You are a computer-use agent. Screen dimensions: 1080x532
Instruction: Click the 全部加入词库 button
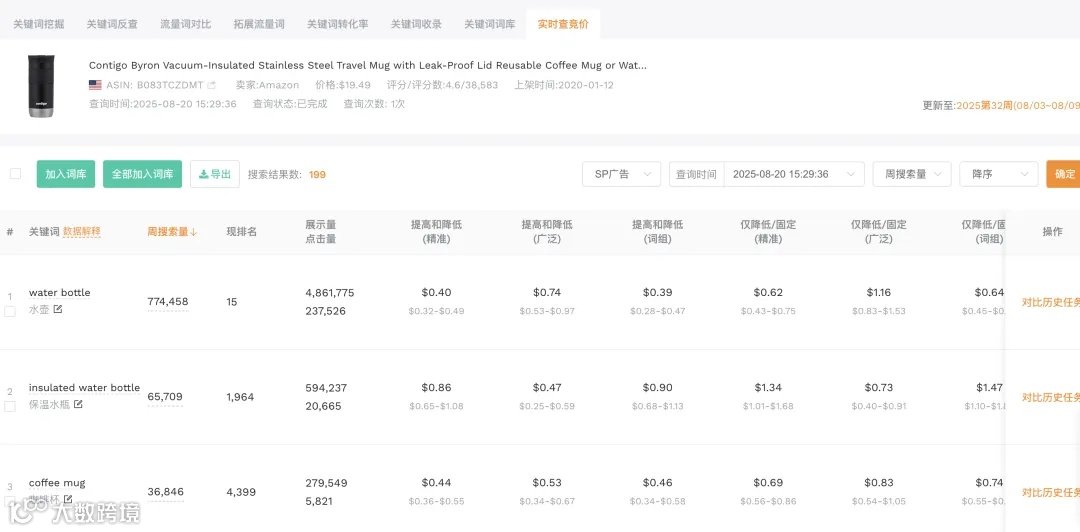tap(143, 174)
